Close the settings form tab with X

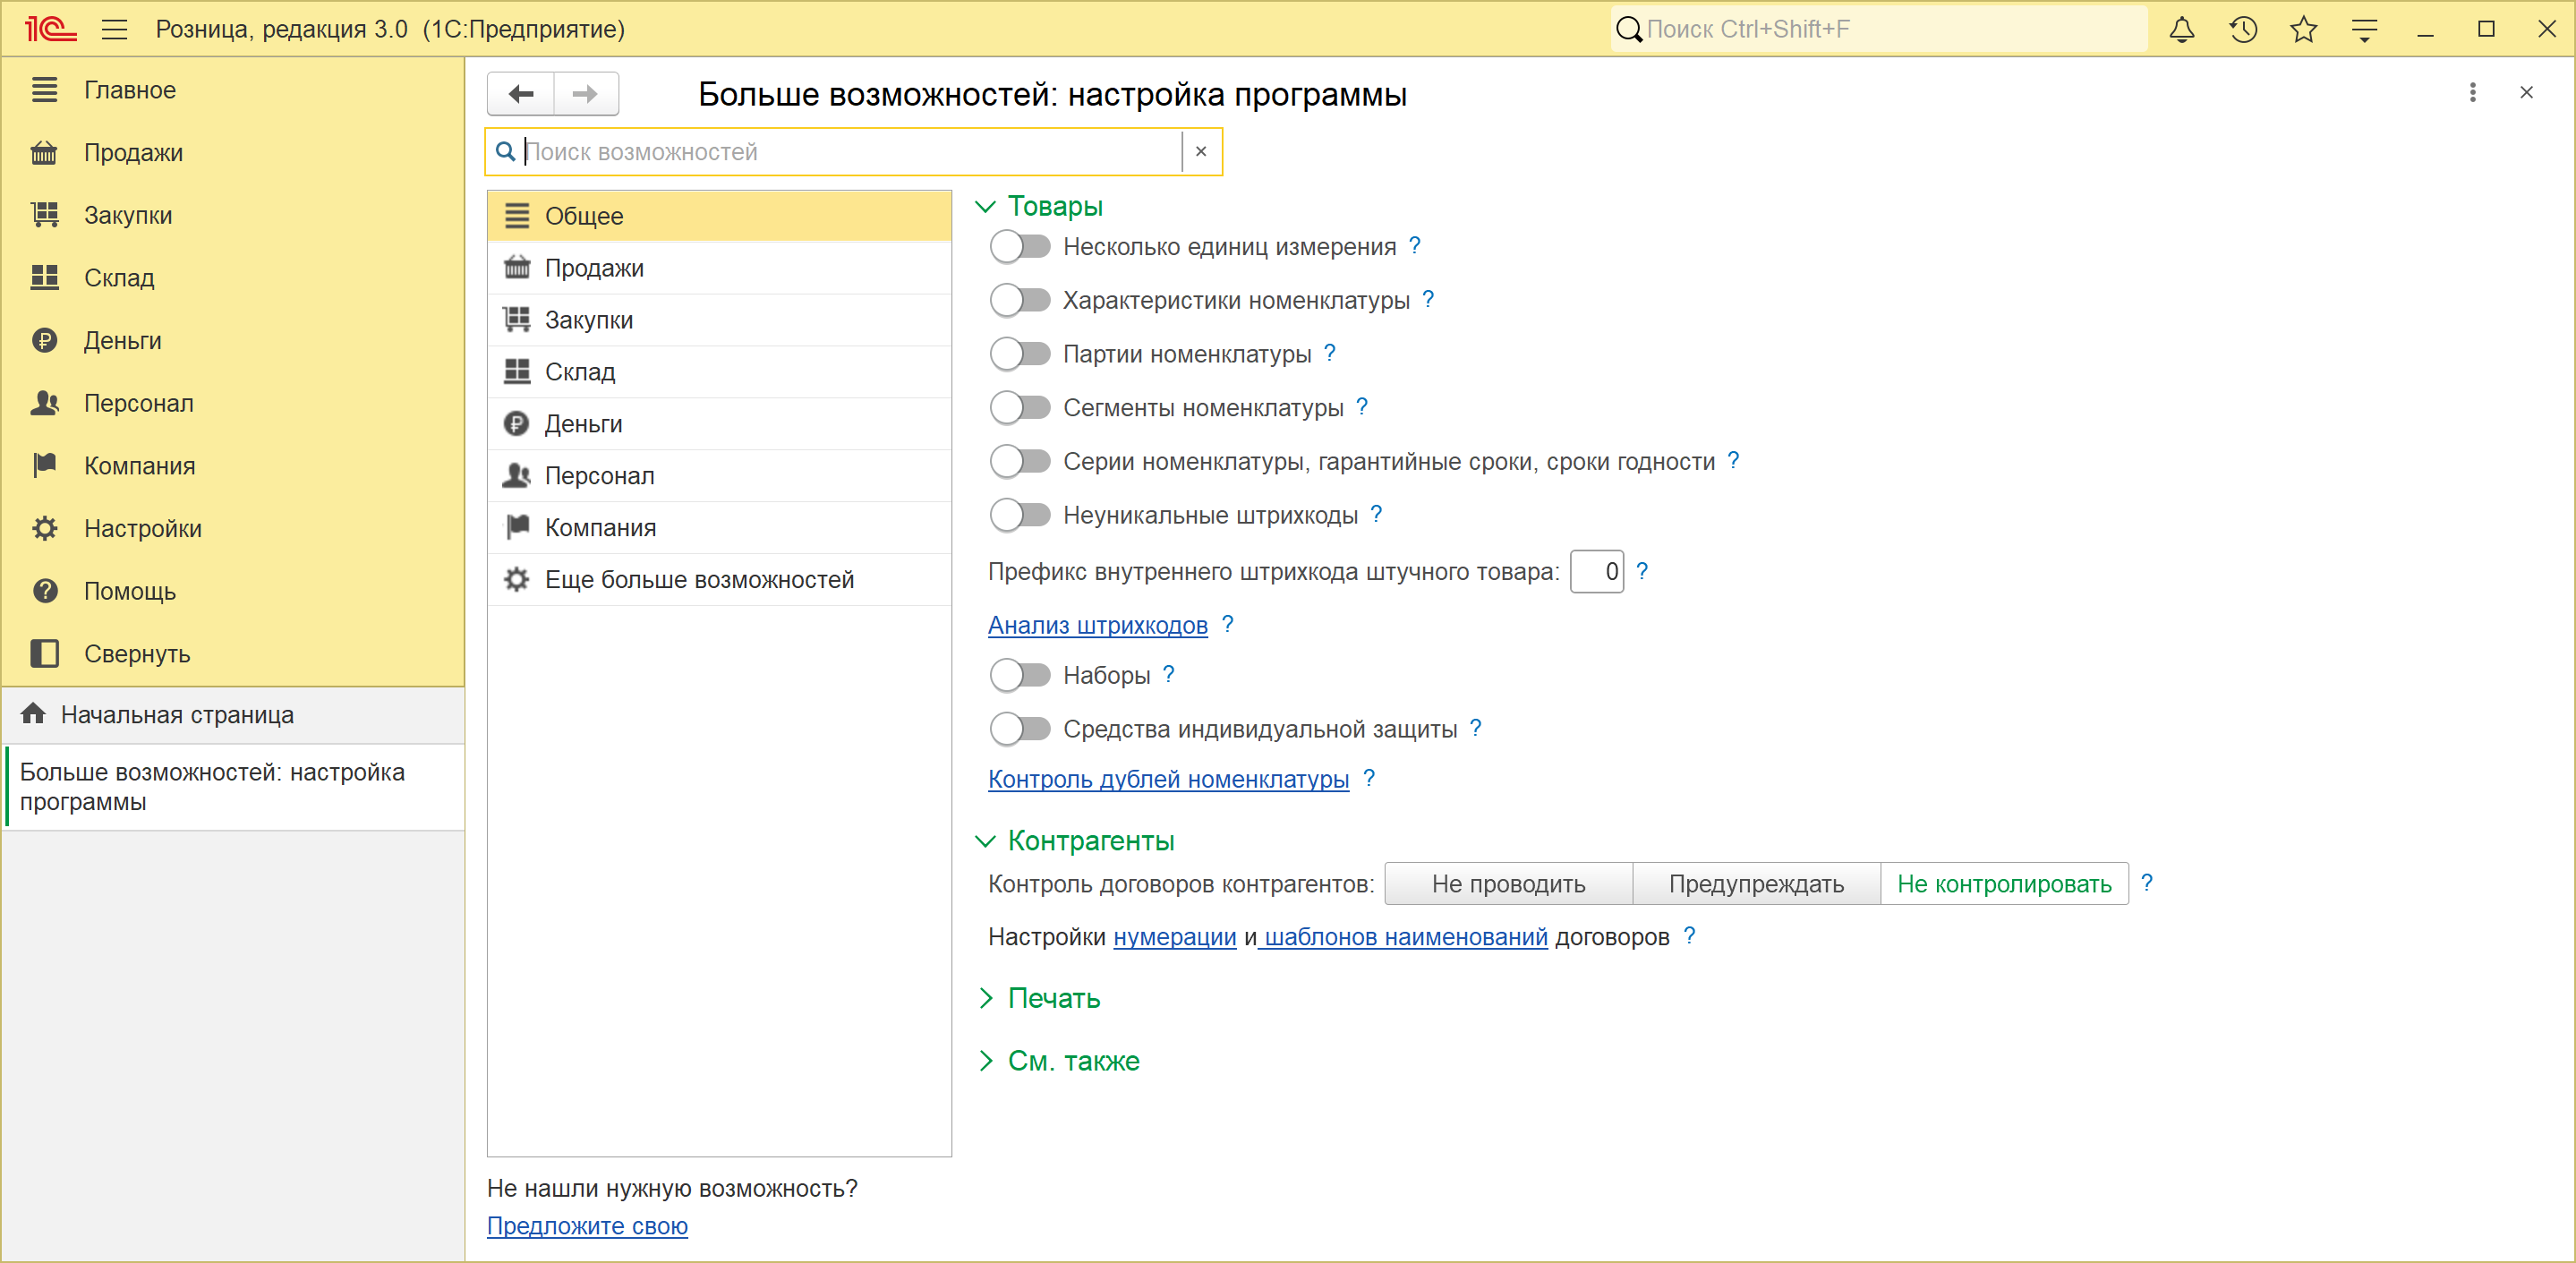pyautogui.click(x=2526, y=93)
